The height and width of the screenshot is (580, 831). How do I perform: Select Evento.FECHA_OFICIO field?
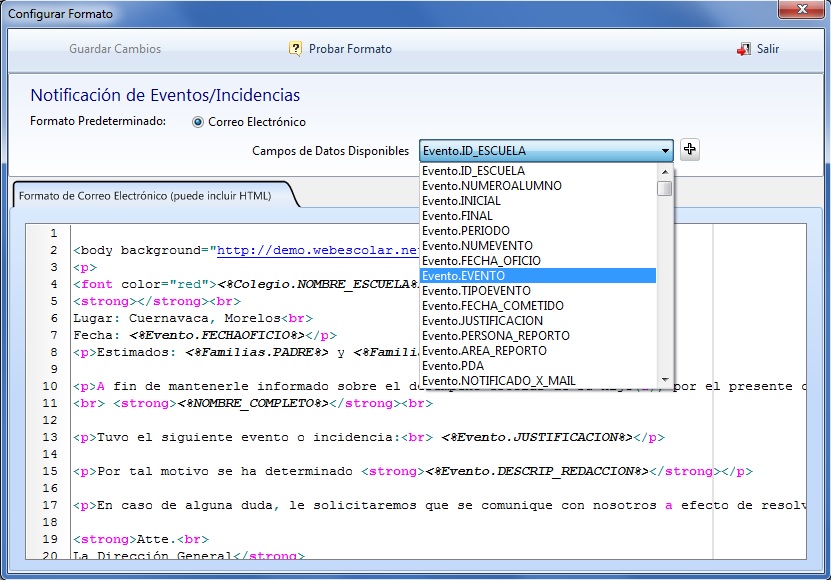[x=538, y=261]
